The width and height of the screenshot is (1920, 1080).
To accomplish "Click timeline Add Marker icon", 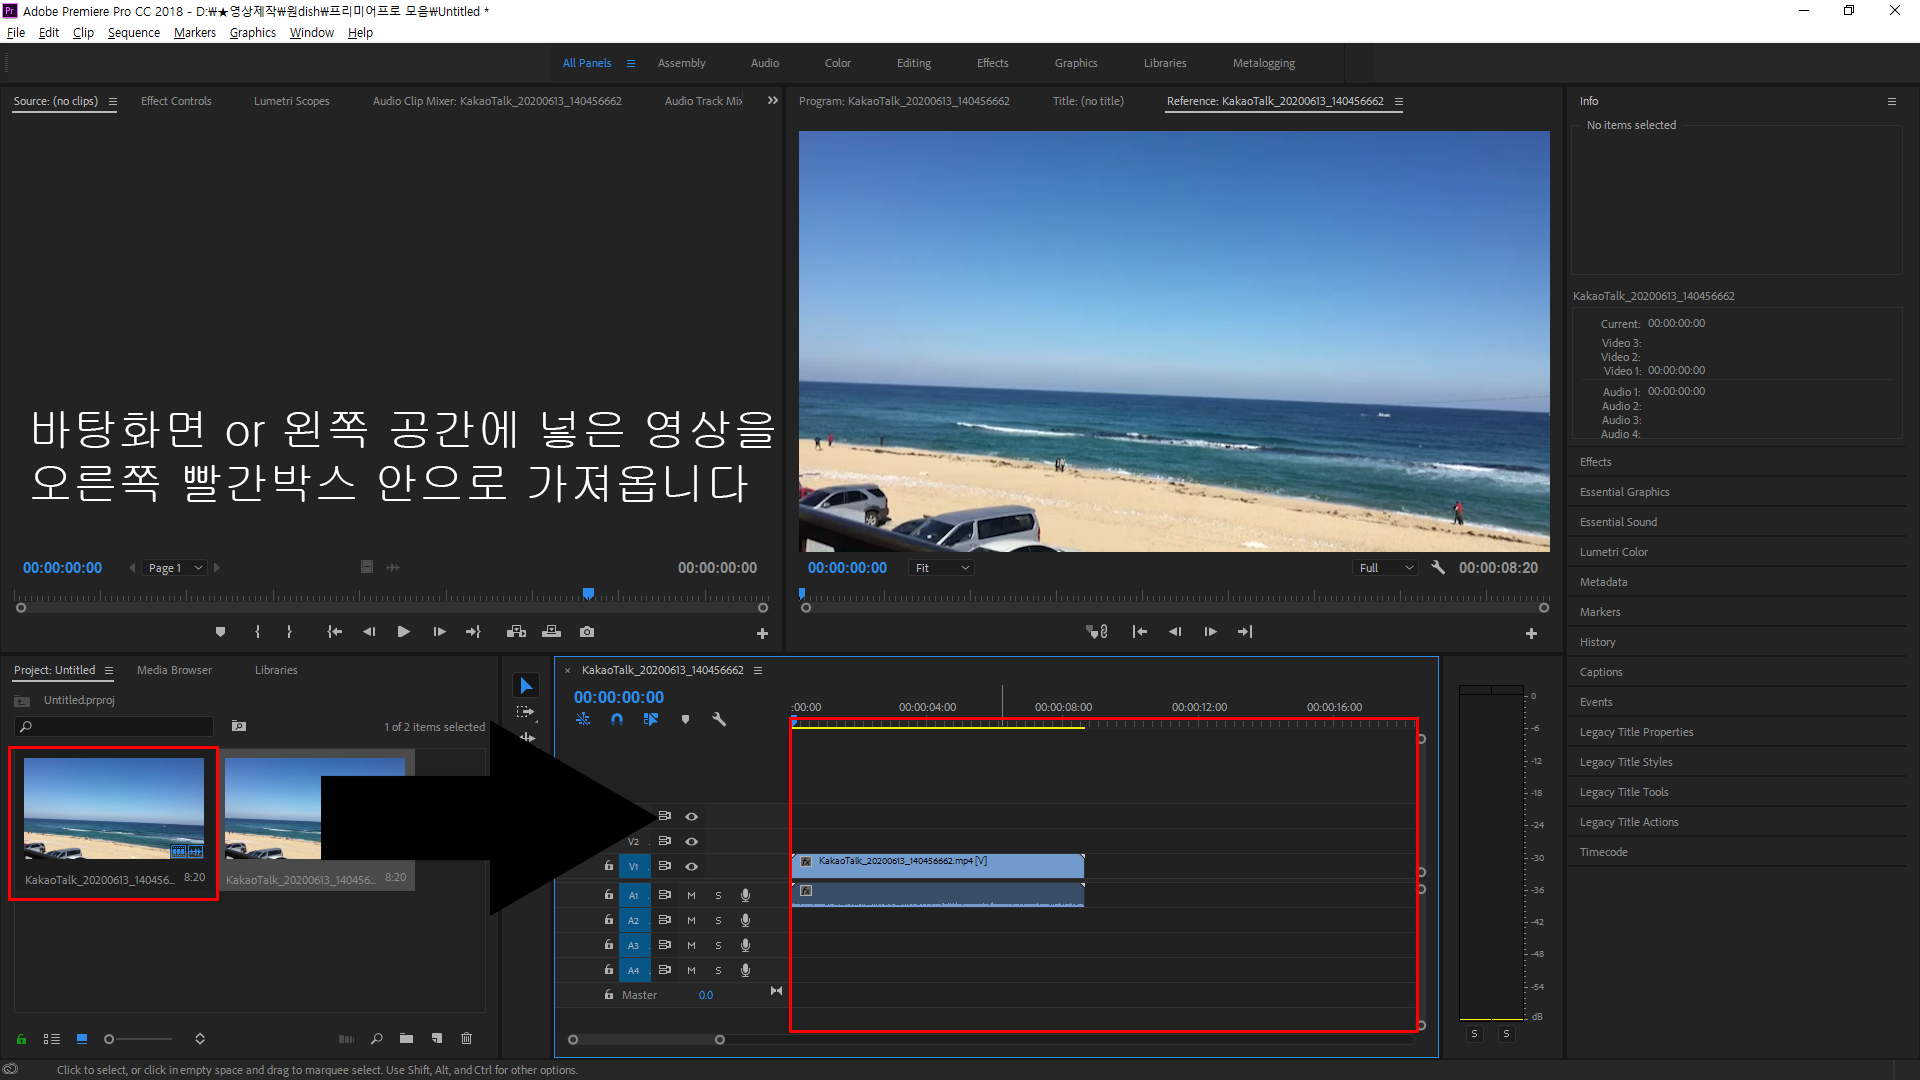I will click(x=685, y=719).
